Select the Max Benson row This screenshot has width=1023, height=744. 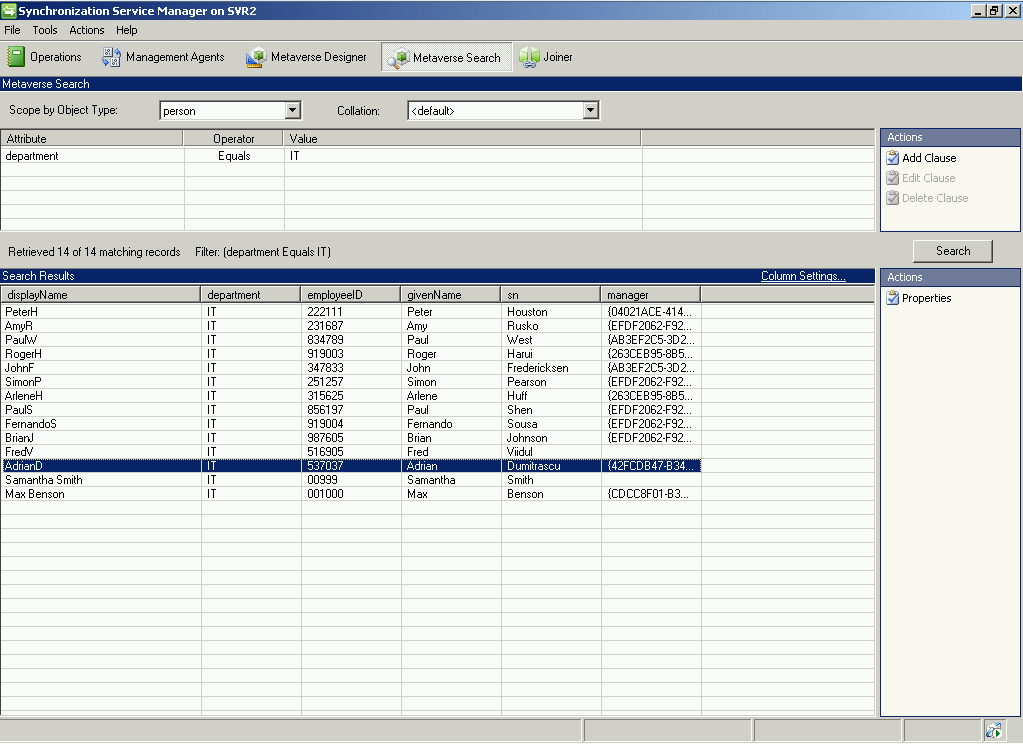click(x=351, y=494)
